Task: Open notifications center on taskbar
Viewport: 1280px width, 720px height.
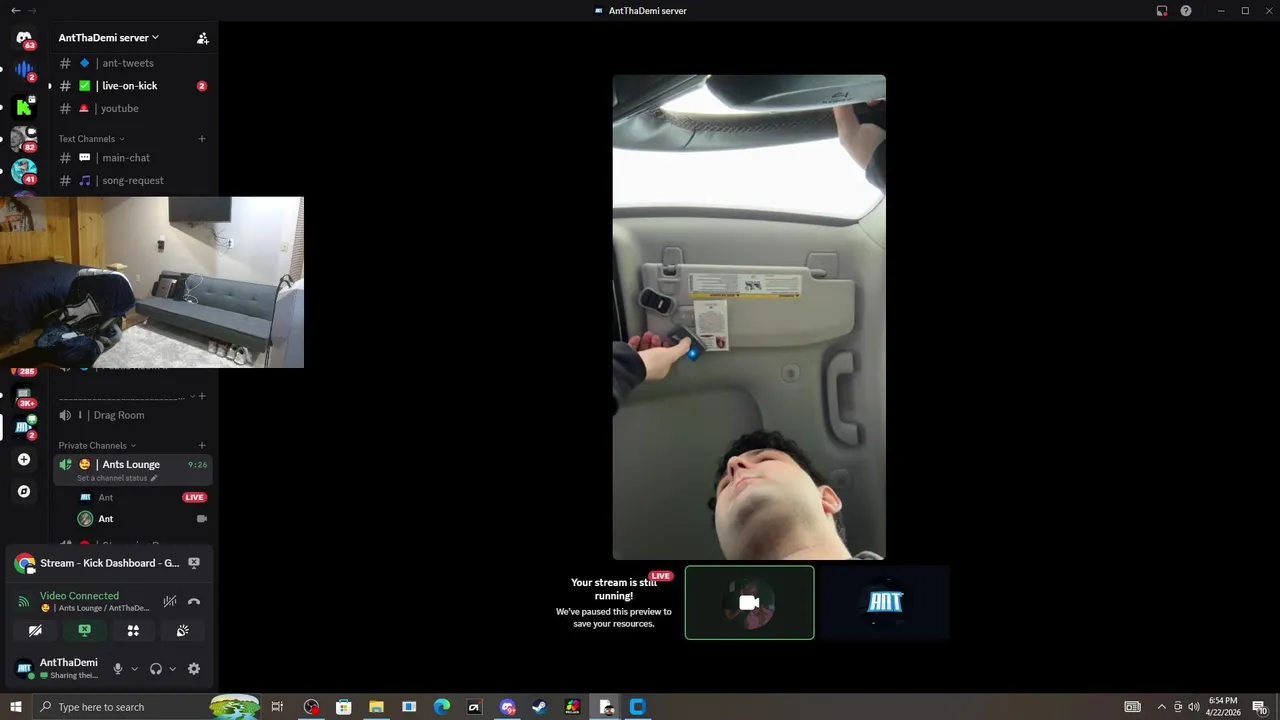Action: point(1260,707)
